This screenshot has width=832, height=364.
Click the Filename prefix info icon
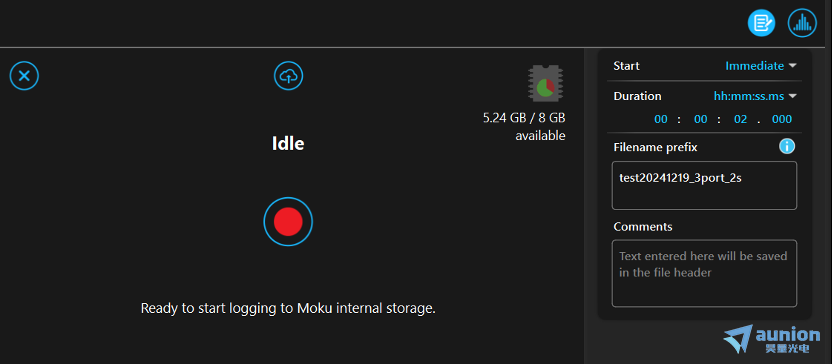coord(787,146)
